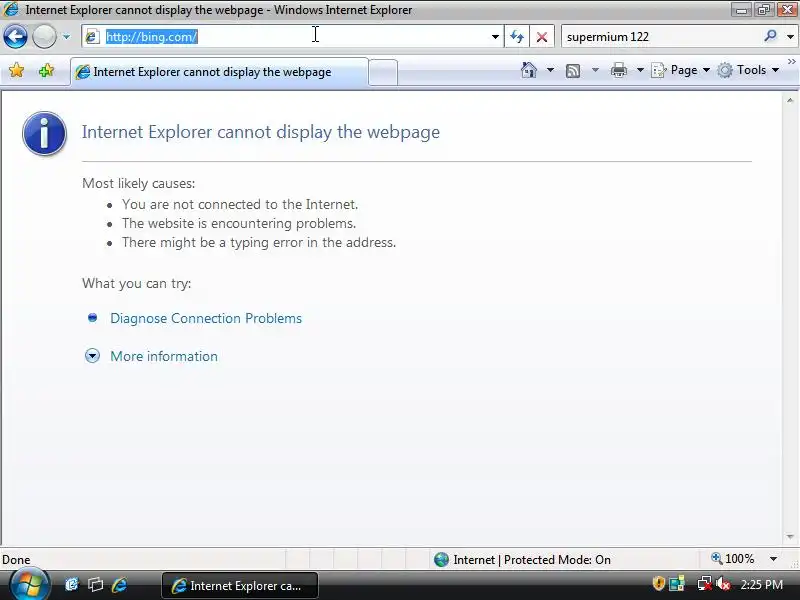The height and width of the screenshot is (600, 800).
Task: Click the 'What you can try:' text
Action: pos(136,283)
